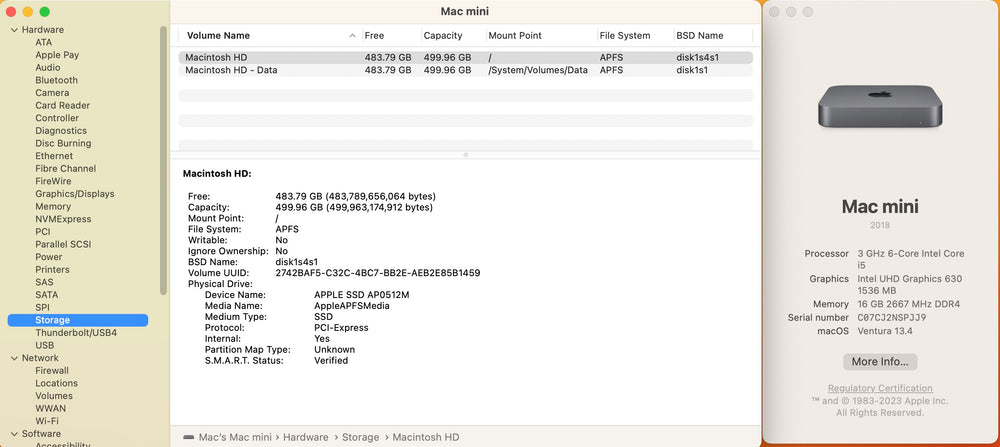
Task: Select Disc Burning item
Action: [63, 143]
